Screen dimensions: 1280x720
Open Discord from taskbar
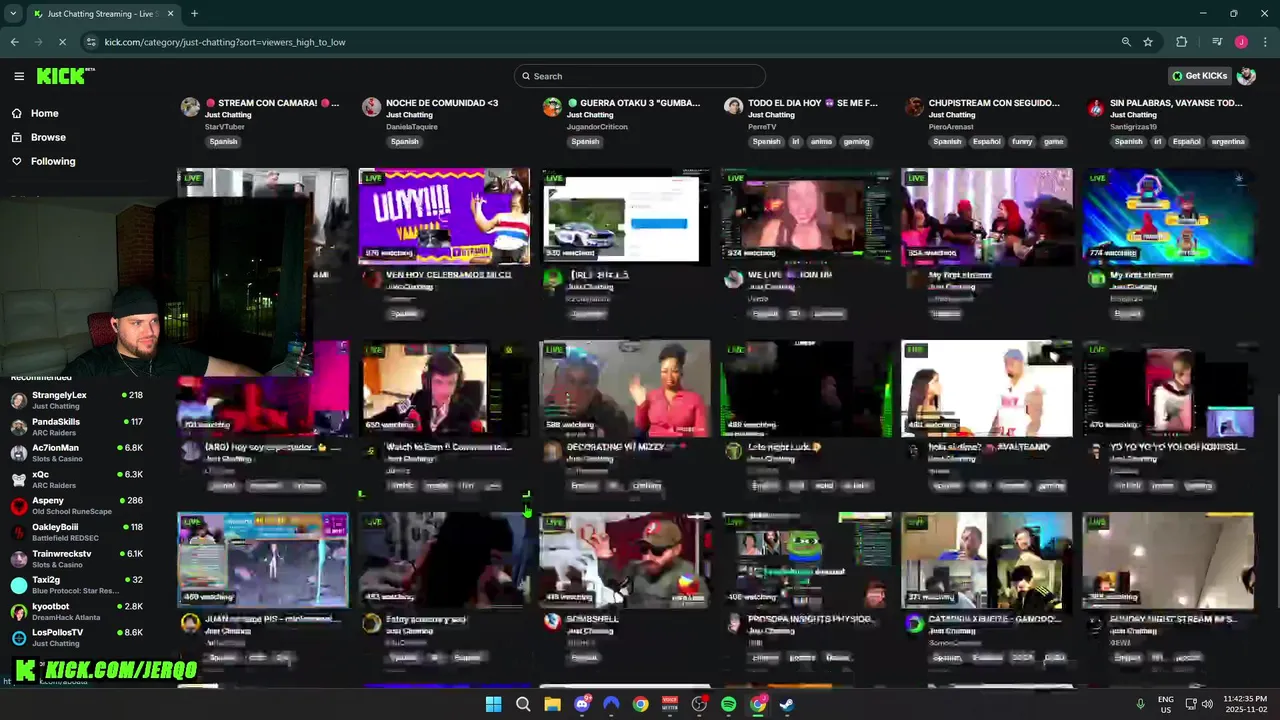tap(582, 704)
